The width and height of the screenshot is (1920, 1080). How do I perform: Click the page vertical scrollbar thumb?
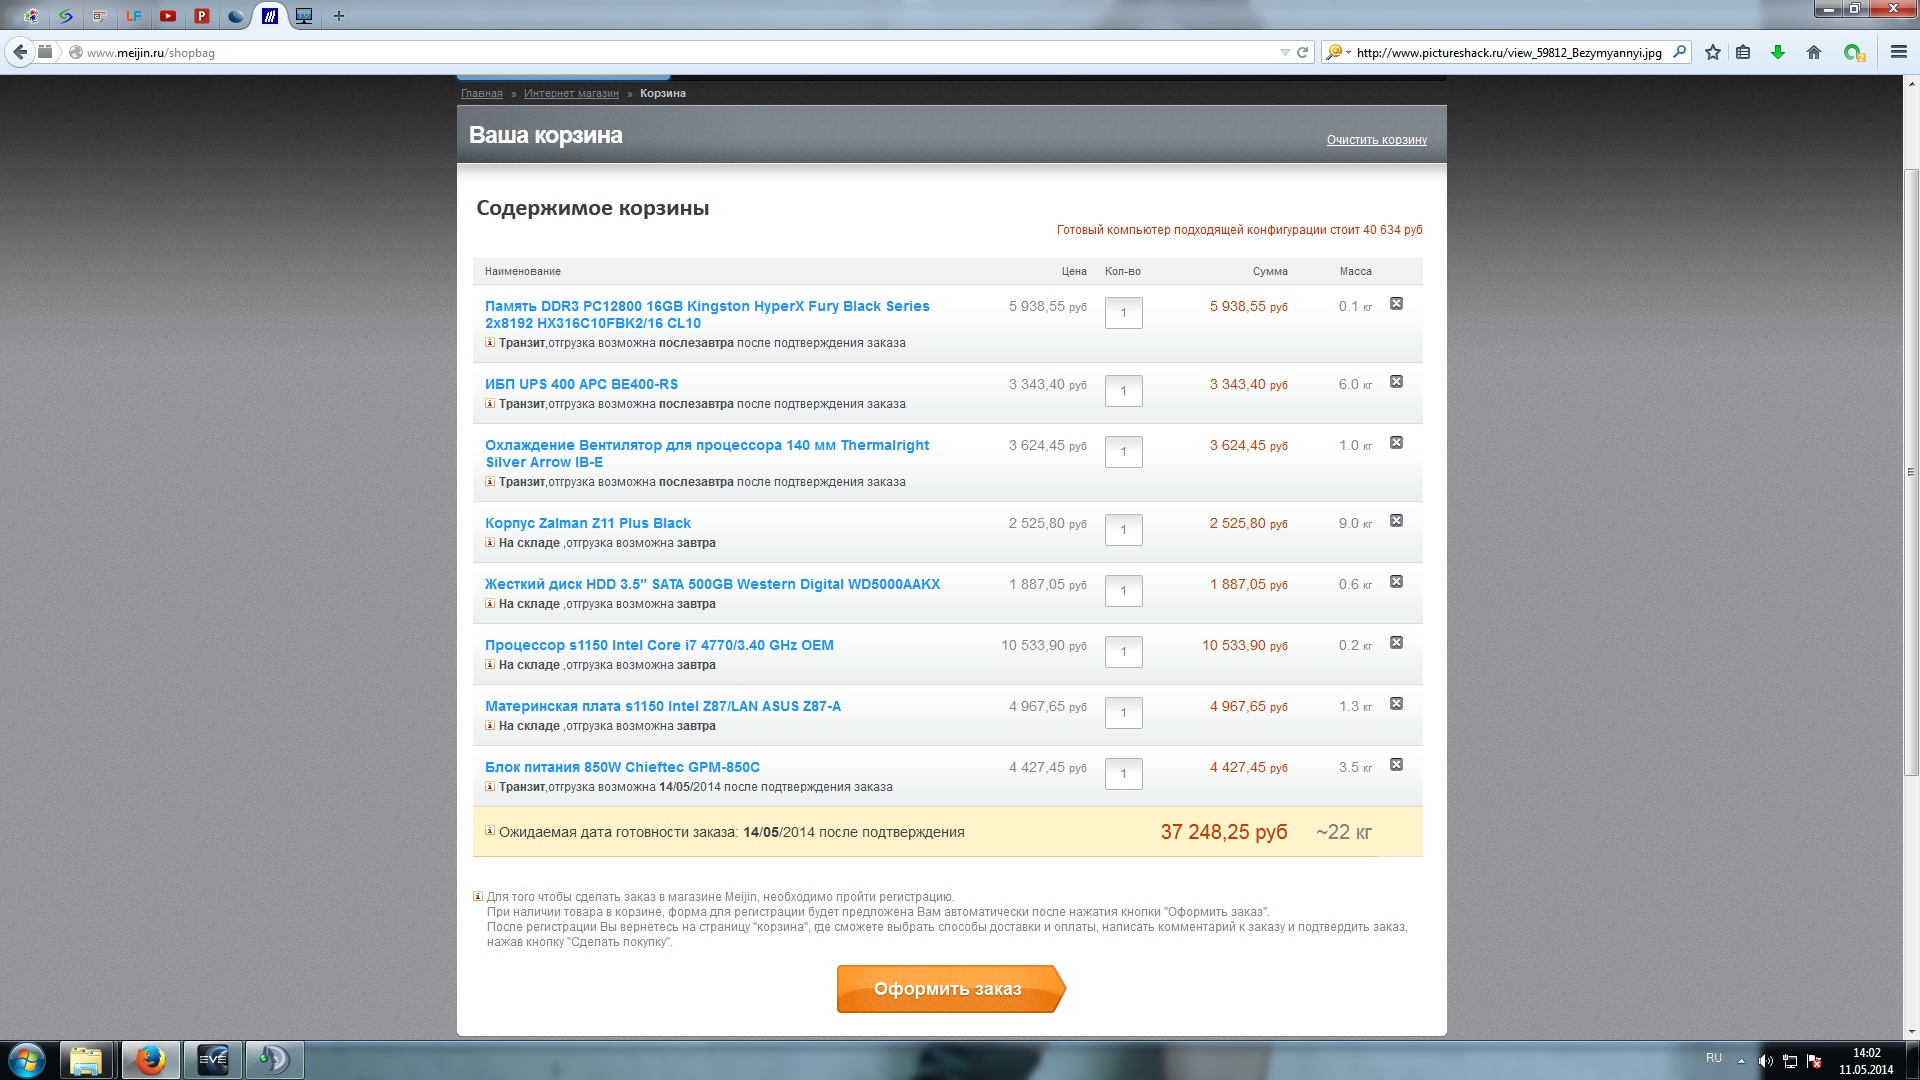tap(1911, 472)
